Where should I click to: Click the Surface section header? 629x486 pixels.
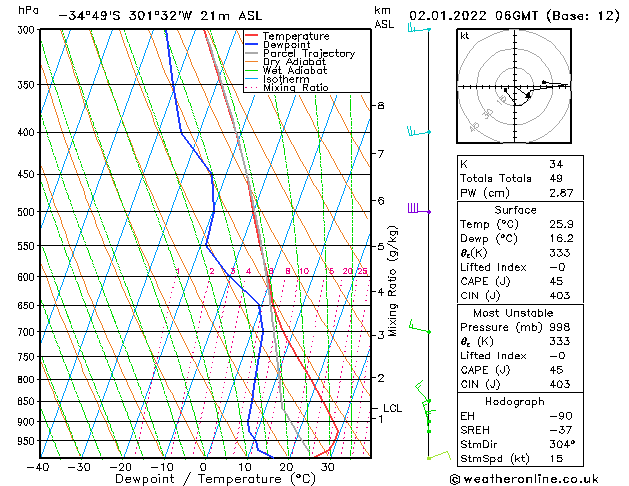(x=515, y=210)
